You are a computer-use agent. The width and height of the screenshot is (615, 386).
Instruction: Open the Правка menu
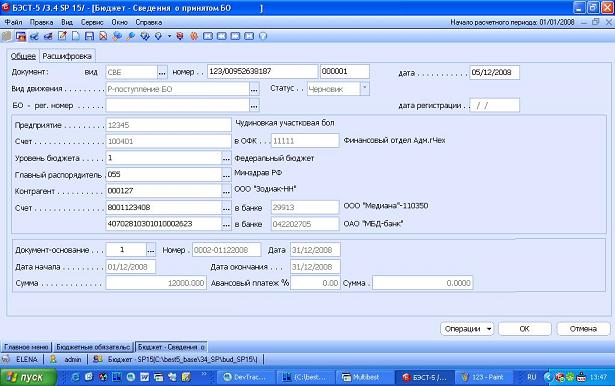coord(41,22)
